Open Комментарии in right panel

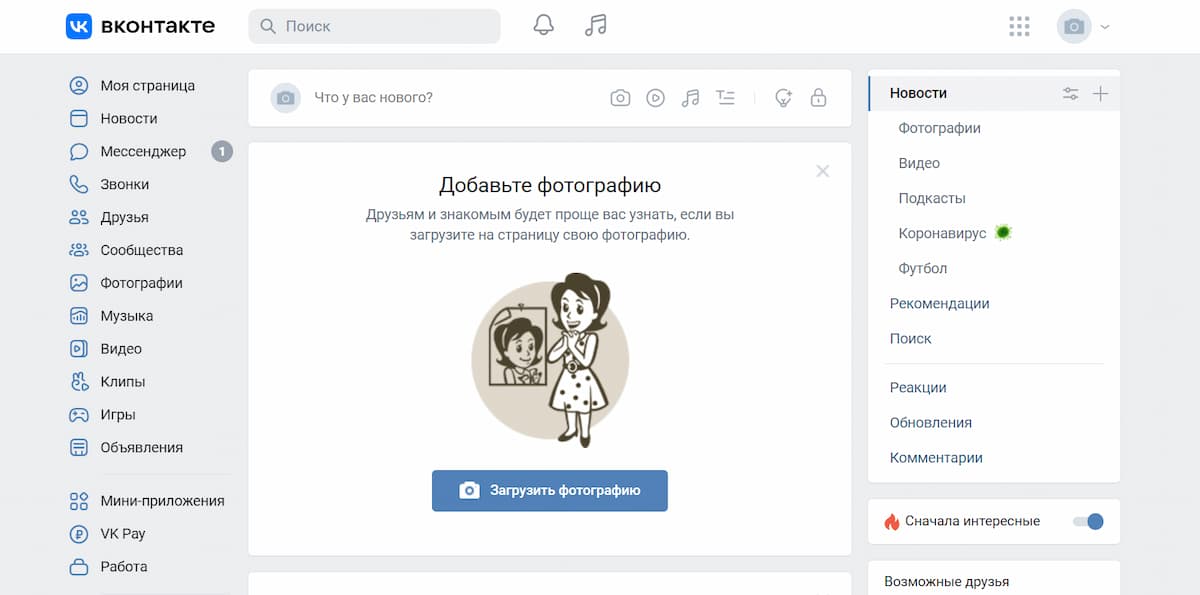936,457
